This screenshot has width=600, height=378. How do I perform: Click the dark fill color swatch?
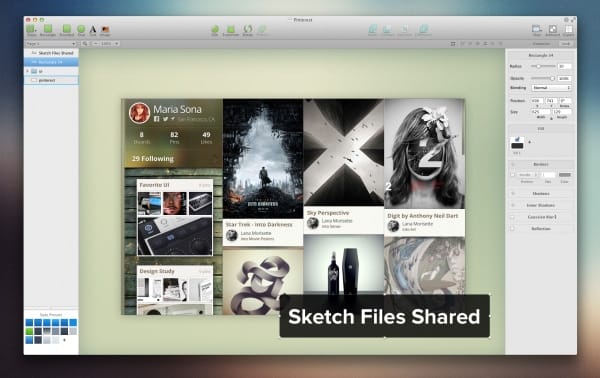pyautogui.click(x=517, y=146)
